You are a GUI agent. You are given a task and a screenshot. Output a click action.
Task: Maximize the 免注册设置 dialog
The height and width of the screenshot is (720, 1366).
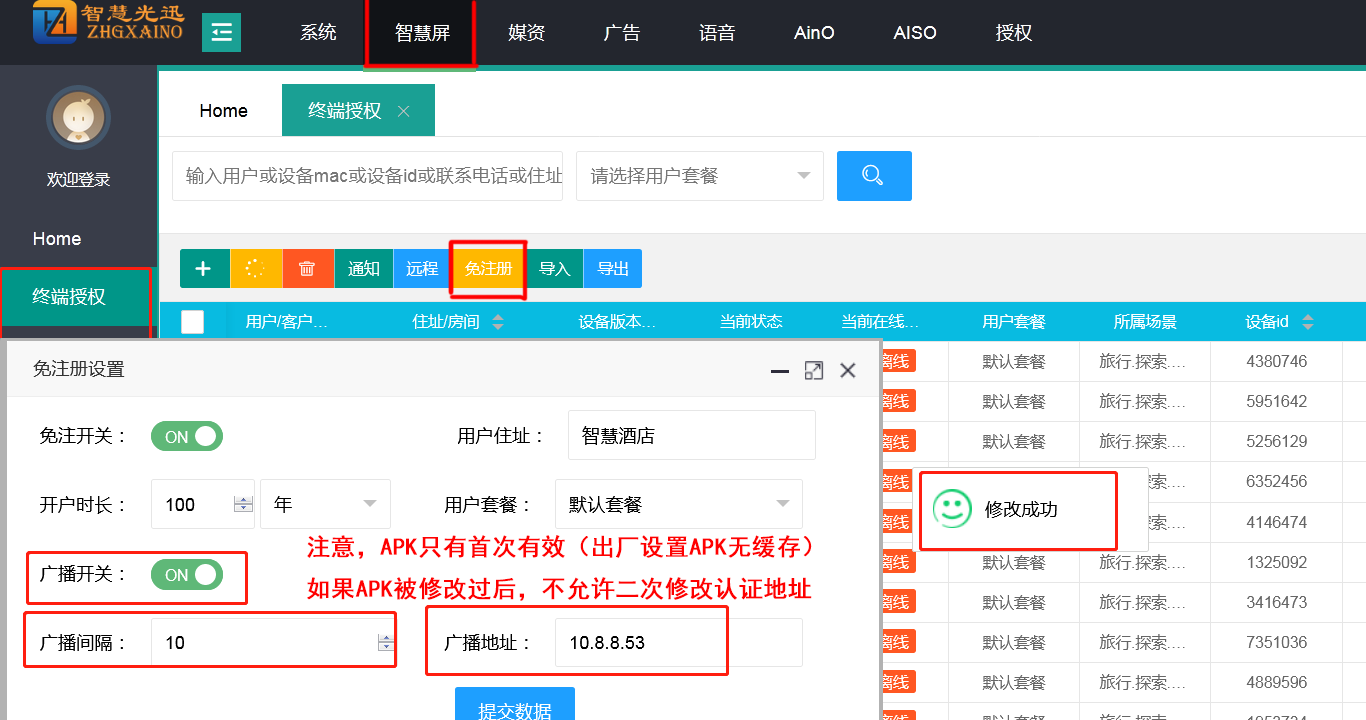click(x=814, y=370)
